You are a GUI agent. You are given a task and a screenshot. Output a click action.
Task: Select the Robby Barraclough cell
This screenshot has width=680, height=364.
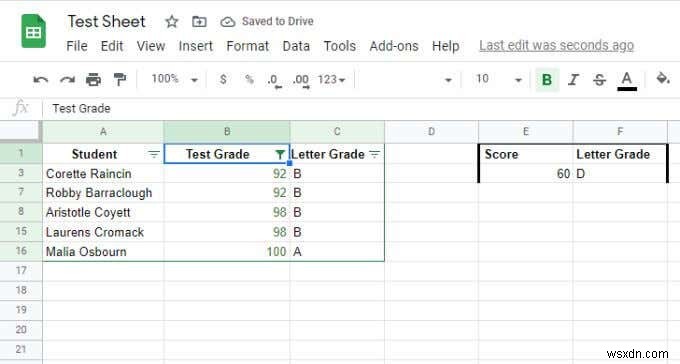[x=103, y=193]
